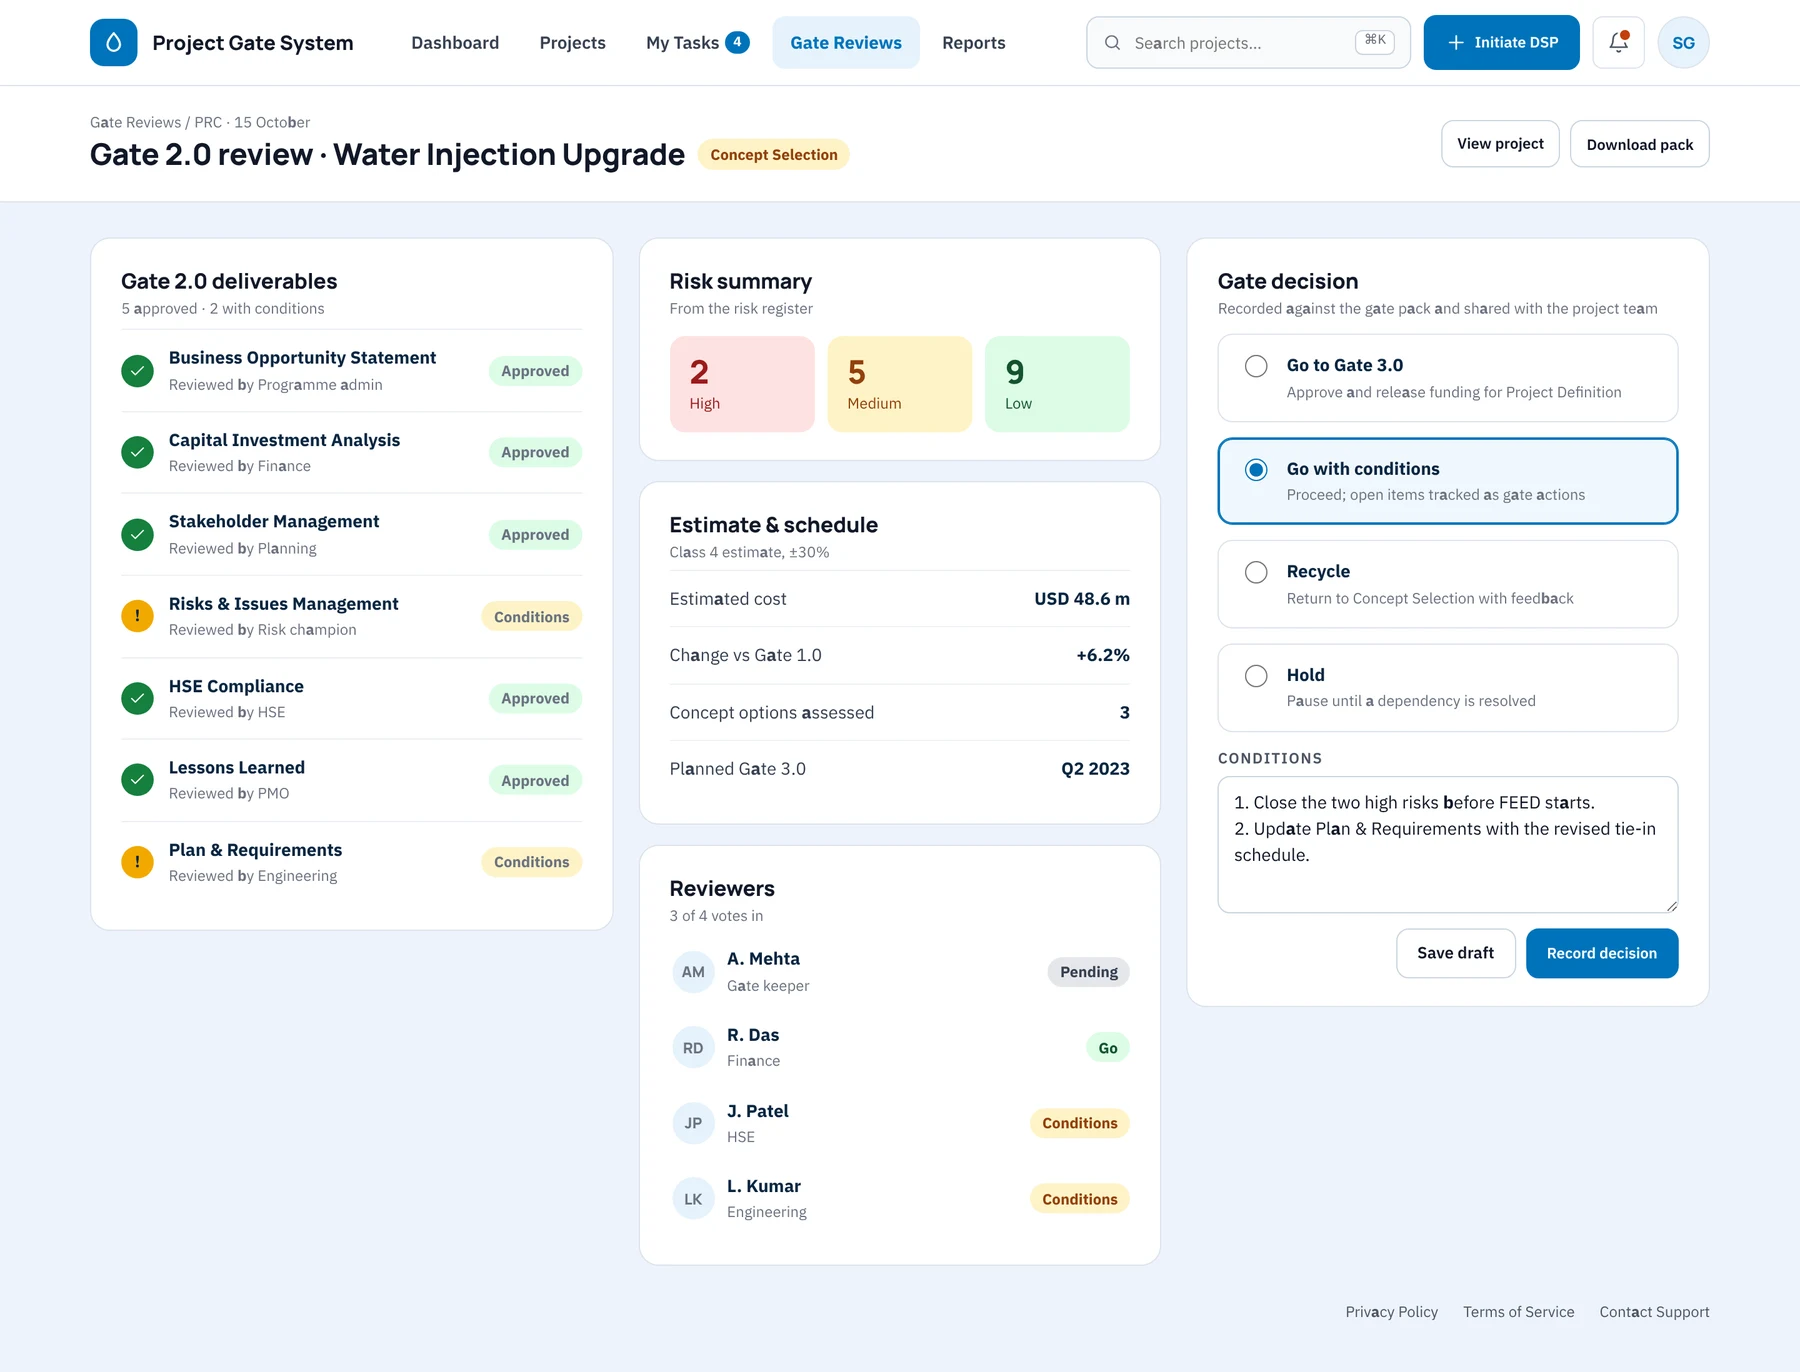Select the Go with conditions radio option

(x=1256, y=470)
